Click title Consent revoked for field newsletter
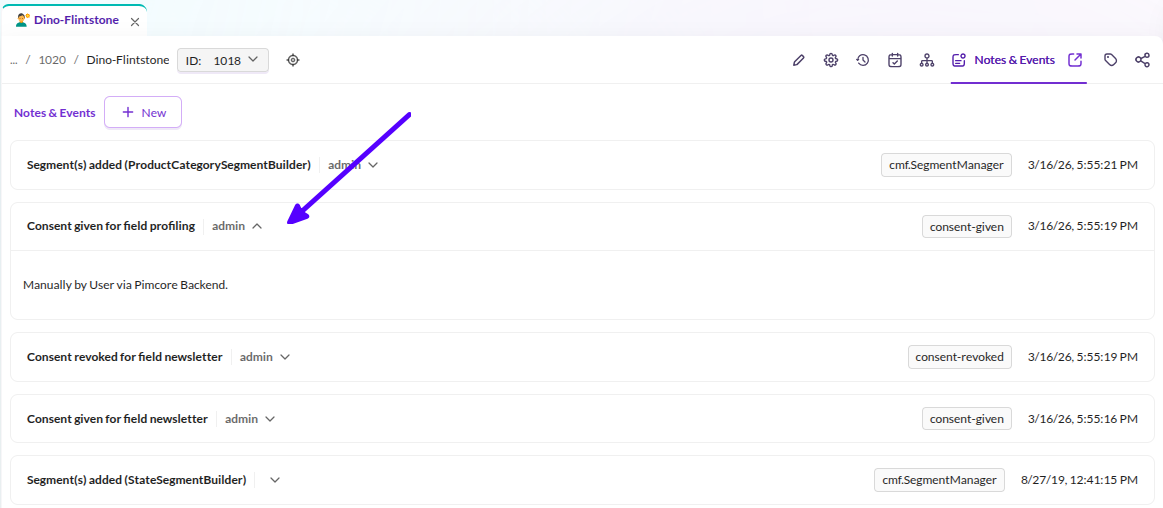 point(125,357)
